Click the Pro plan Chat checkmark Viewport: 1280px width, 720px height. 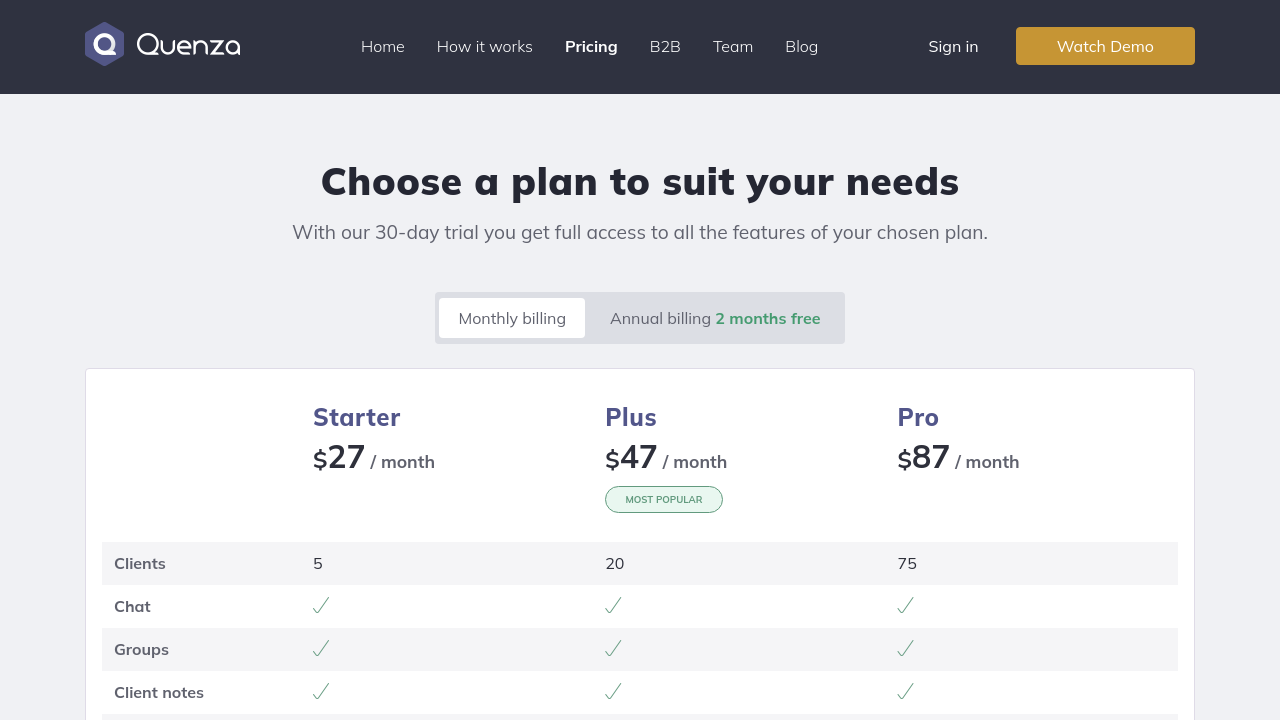click(905, 606)
